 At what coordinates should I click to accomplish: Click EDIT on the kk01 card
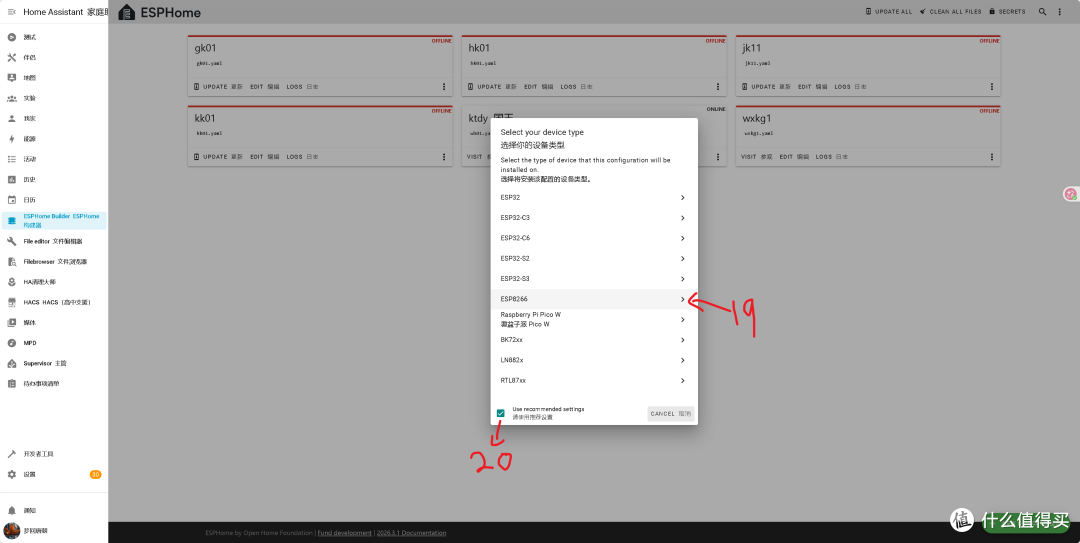coord(264,157)
